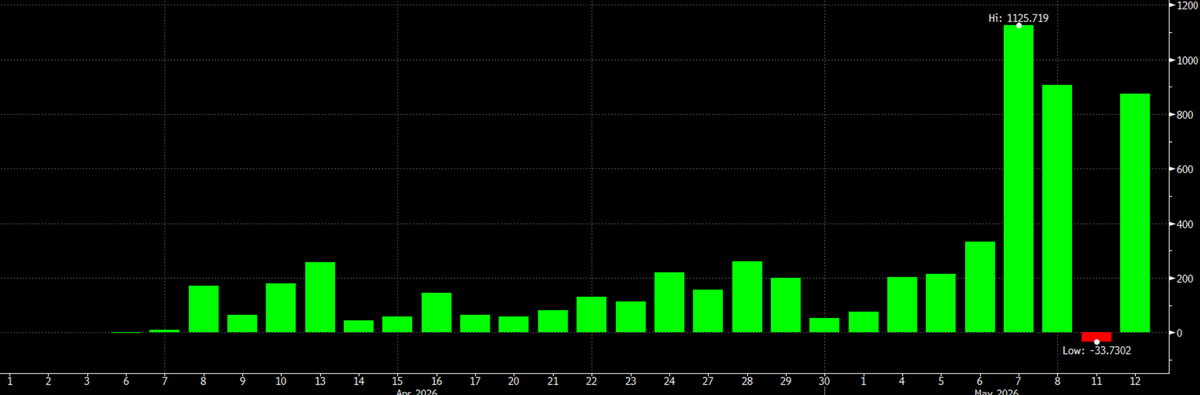The image size is (1200, 395).
Task: Click the x-axis date label 11
Action: tap(1096, 381)
